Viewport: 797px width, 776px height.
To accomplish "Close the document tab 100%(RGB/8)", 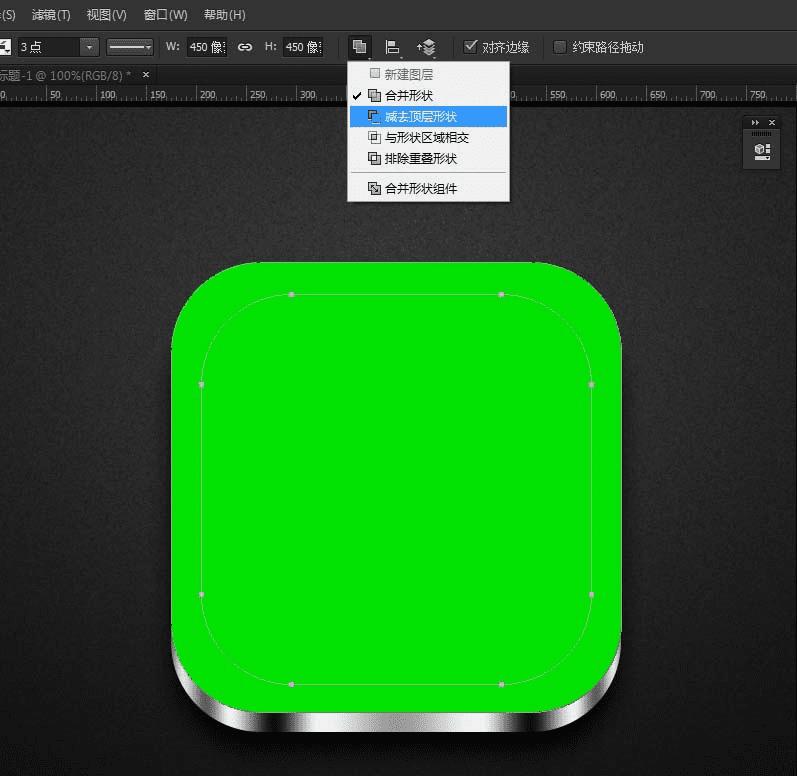I will 146,75.
